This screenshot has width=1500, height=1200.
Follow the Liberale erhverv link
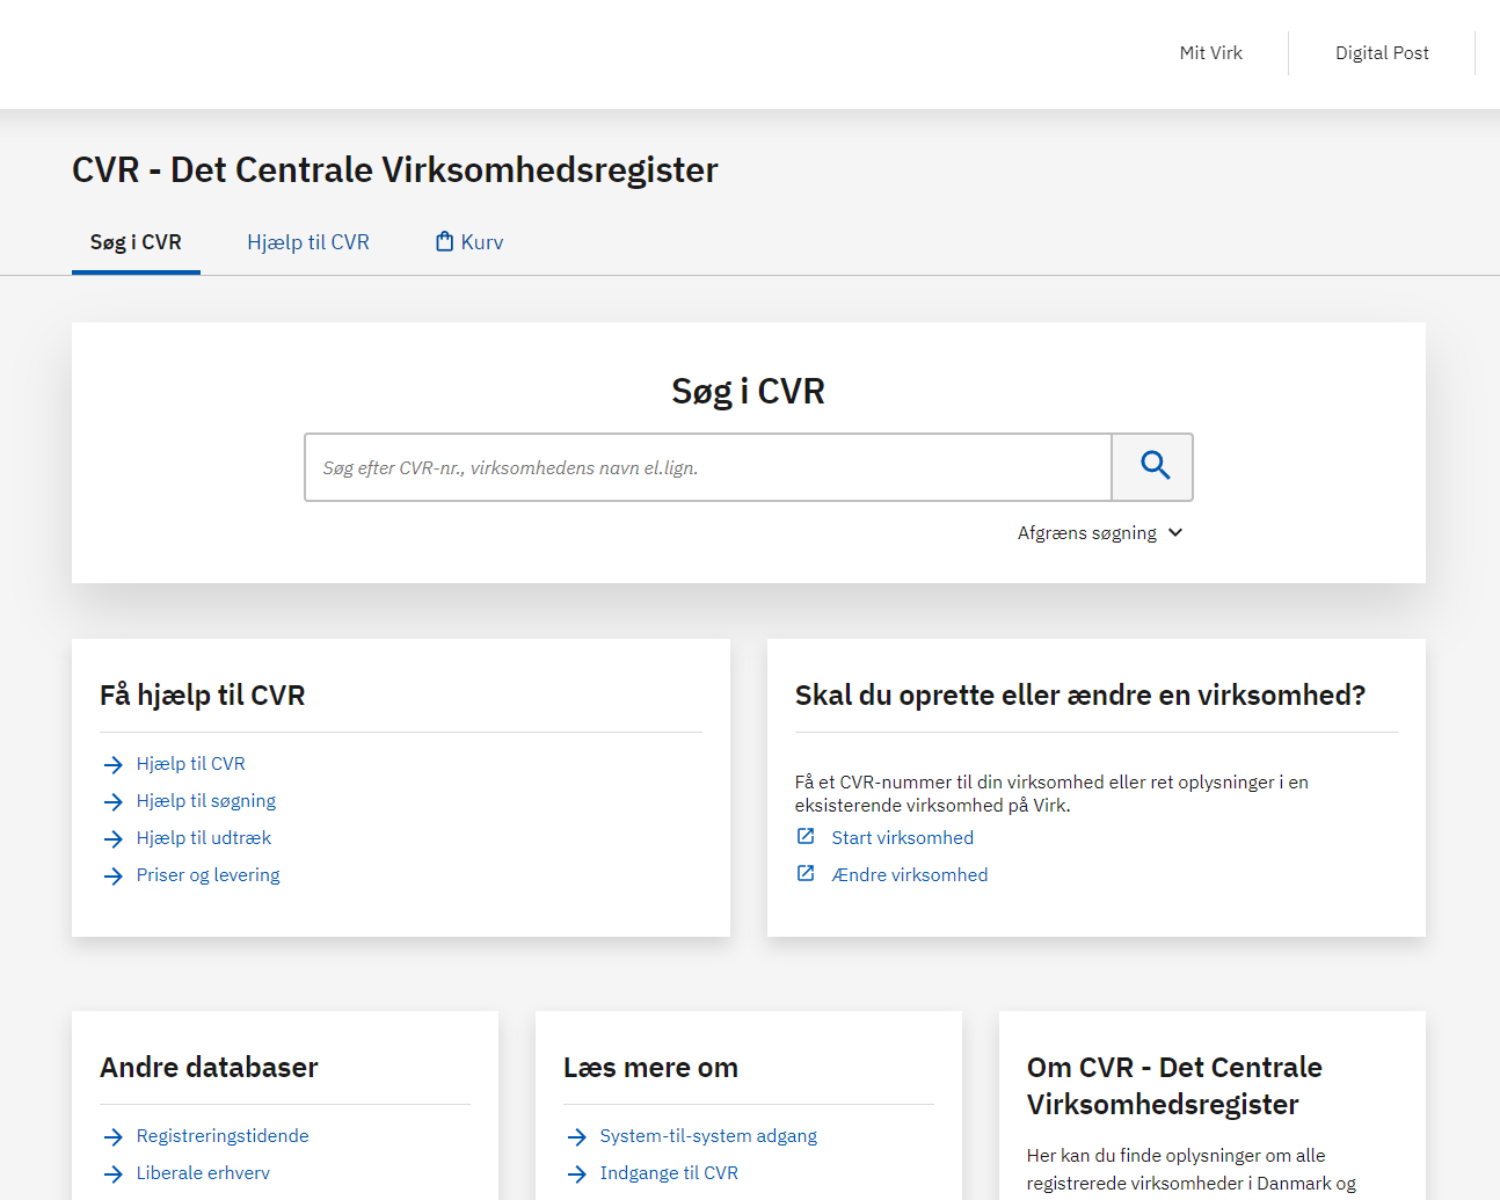[203, 1173]
